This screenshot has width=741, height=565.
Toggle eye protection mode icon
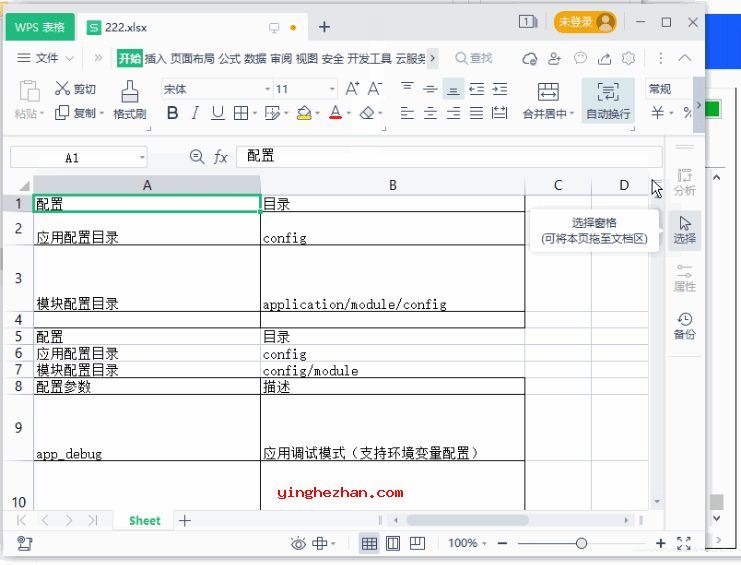coord(298,543)
